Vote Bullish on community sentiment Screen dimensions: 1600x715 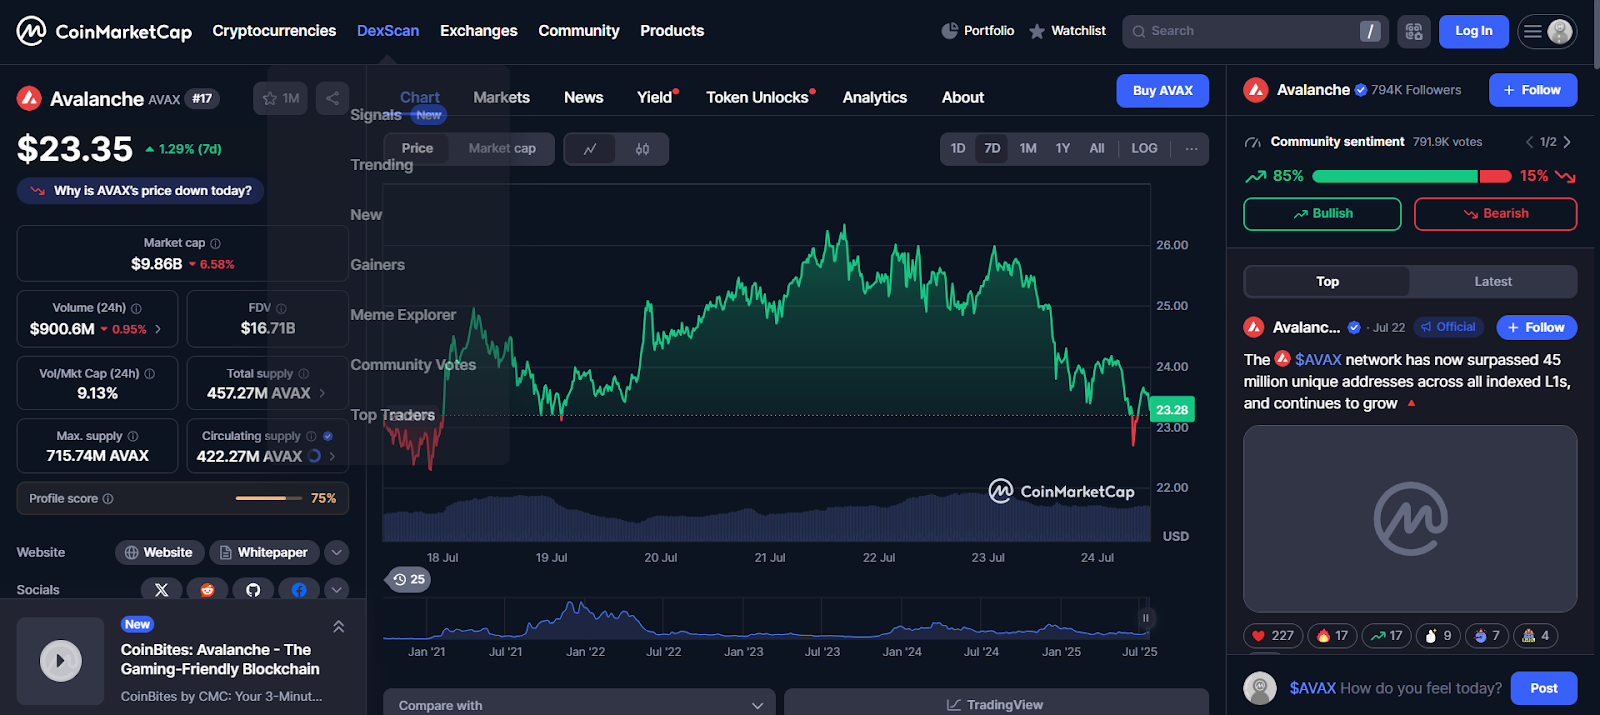pyautogui.click(x=1321, y=214)
